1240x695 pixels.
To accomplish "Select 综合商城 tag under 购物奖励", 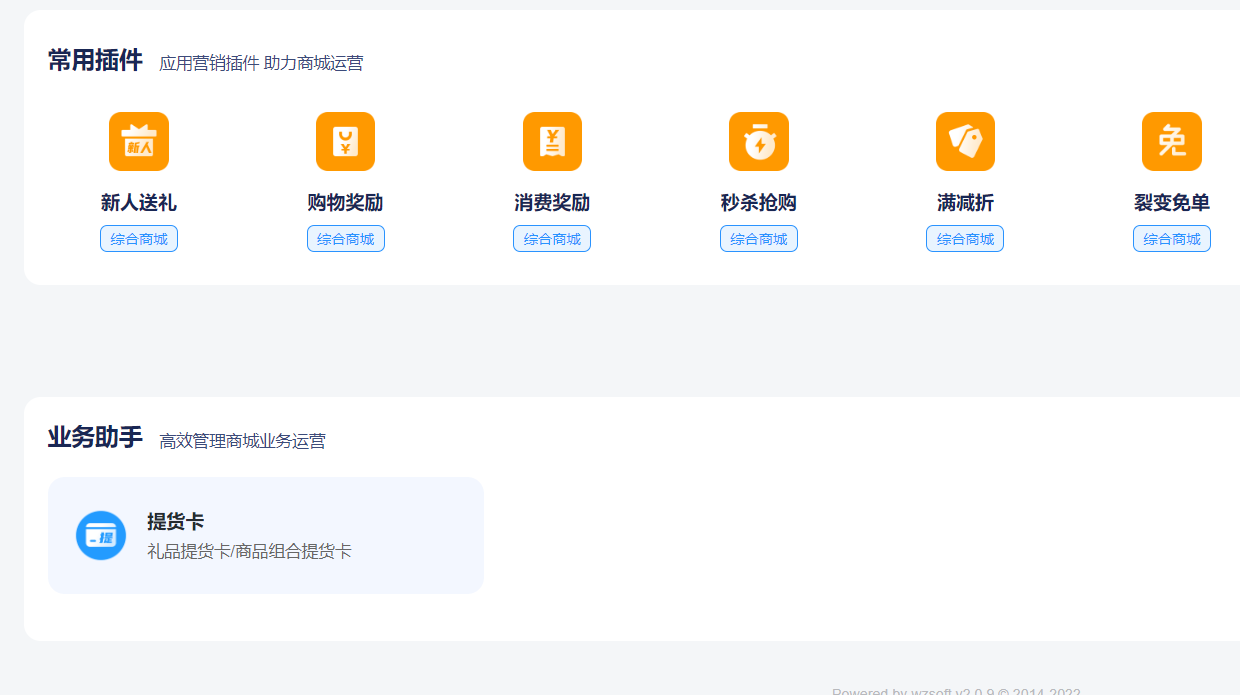I will pyautogui.click(x=346, y=239).
